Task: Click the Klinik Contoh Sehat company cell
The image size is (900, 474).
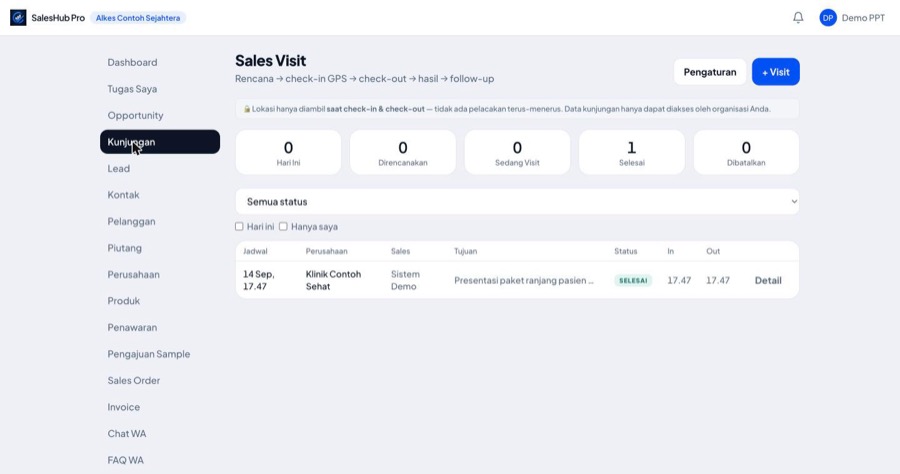Action: 333,280
